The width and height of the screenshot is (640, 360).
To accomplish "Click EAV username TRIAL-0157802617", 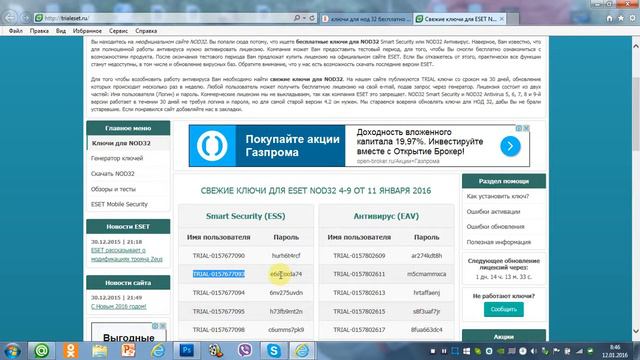I will click(359, 330).
